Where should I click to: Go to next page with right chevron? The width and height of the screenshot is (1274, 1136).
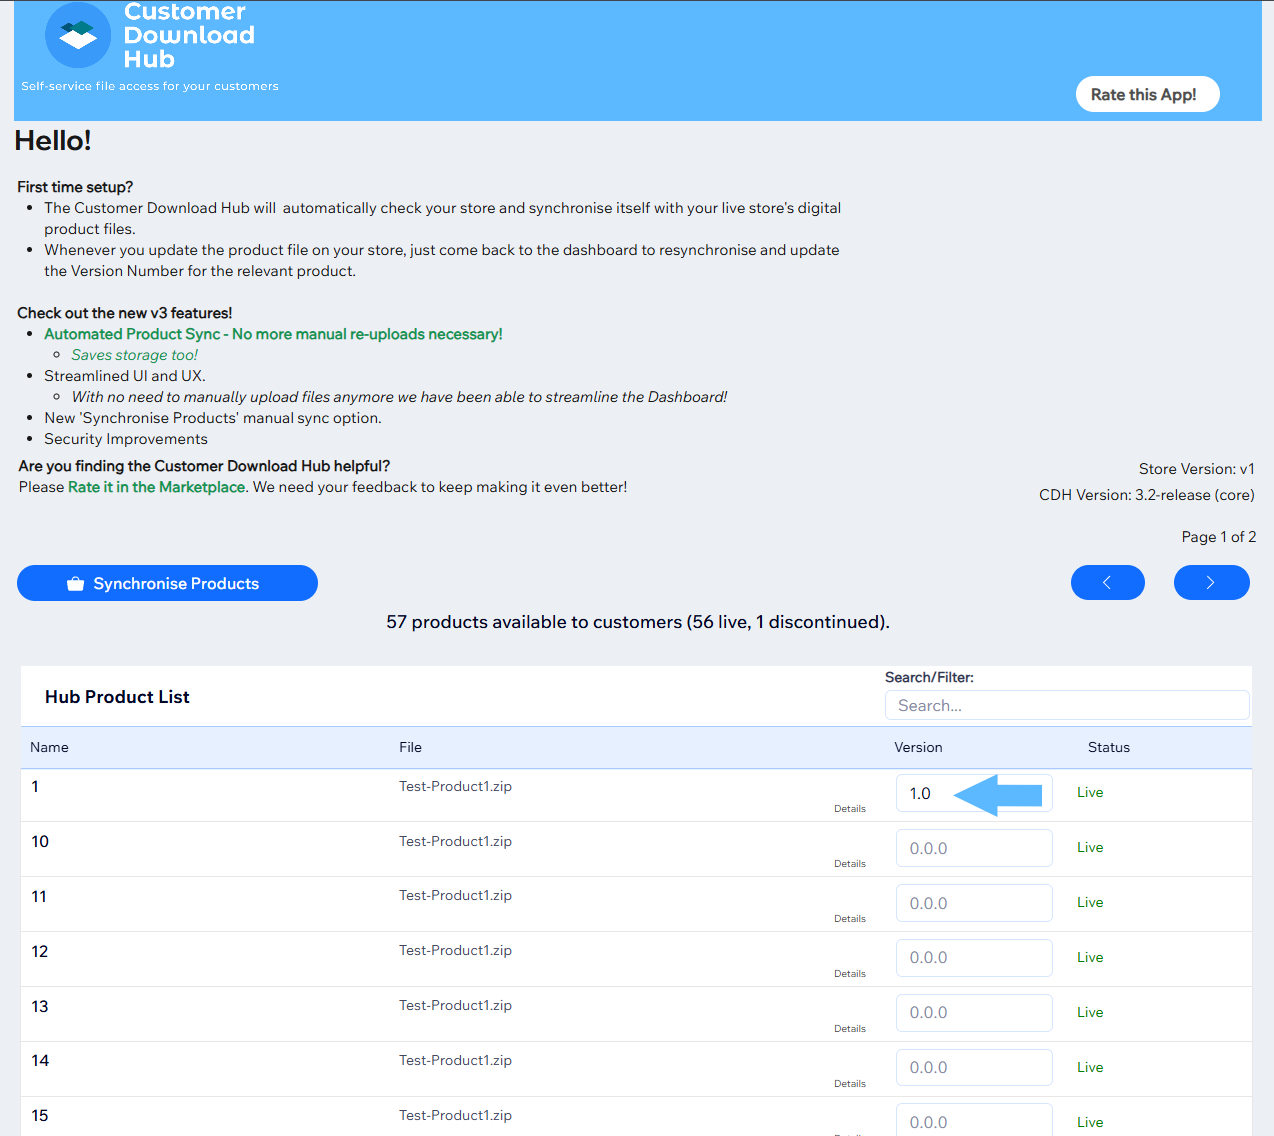[1211, 582]
